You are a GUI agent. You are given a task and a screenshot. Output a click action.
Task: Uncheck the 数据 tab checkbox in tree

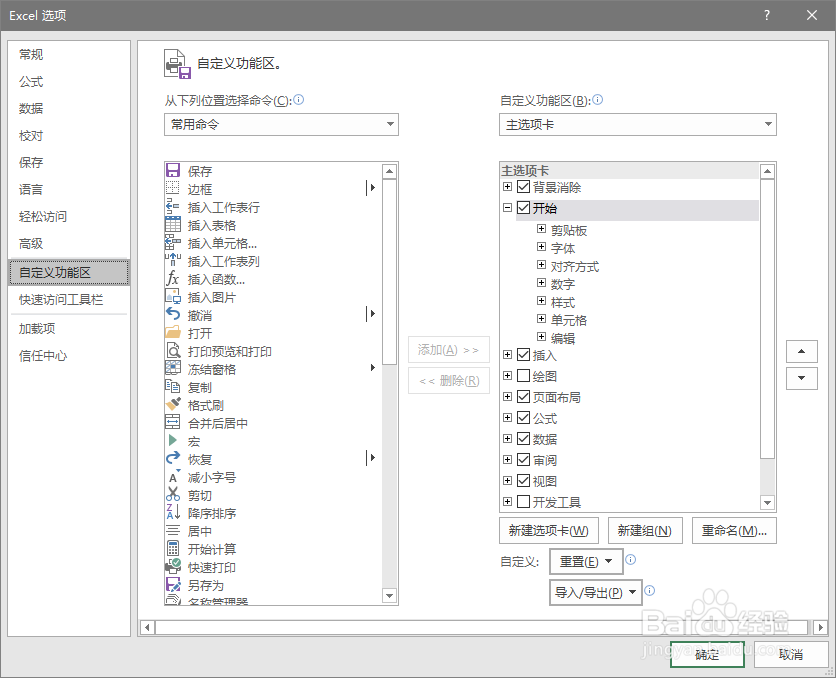pos(524,438)
